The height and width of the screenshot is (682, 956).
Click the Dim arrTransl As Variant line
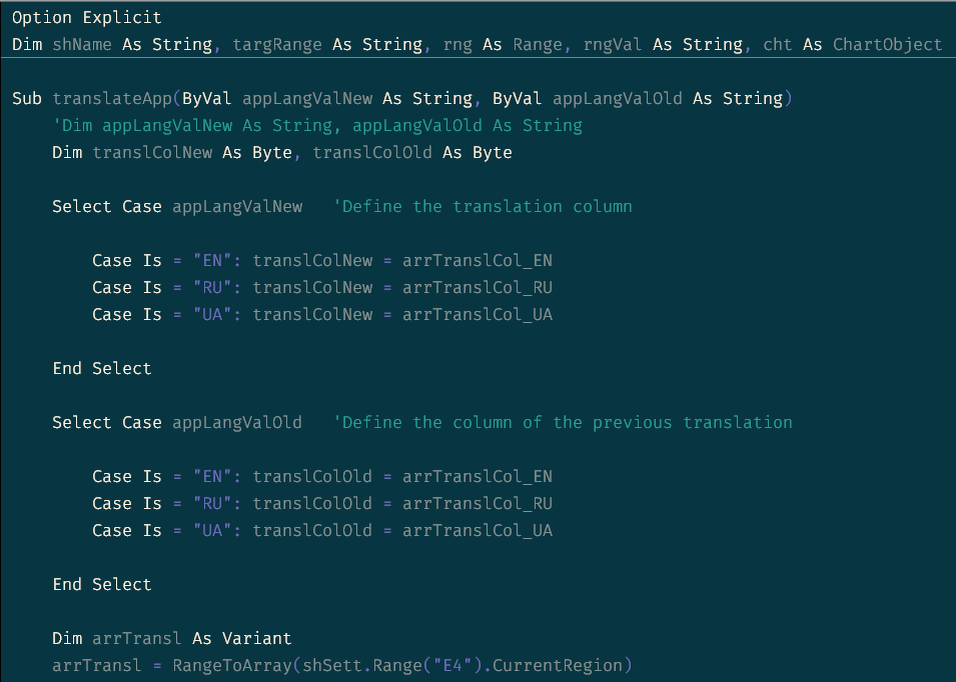(172, 639)
